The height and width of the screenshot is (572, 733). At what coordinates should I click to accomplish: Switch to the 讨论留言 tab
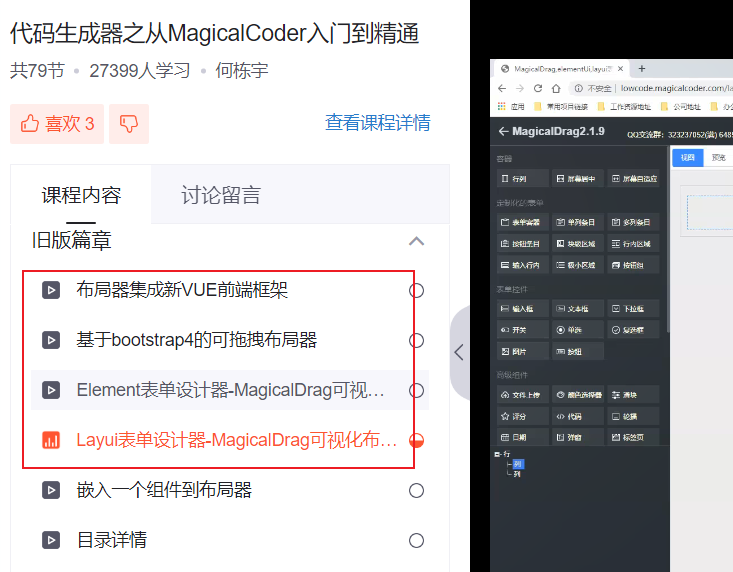(x=221, y=195)
